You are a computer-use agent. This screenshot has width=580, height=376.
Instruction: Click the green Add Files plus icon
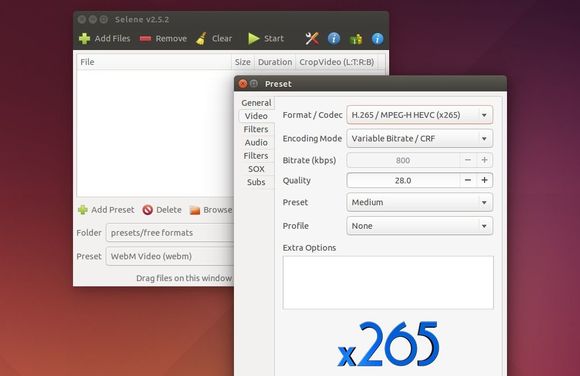[84, 38]
